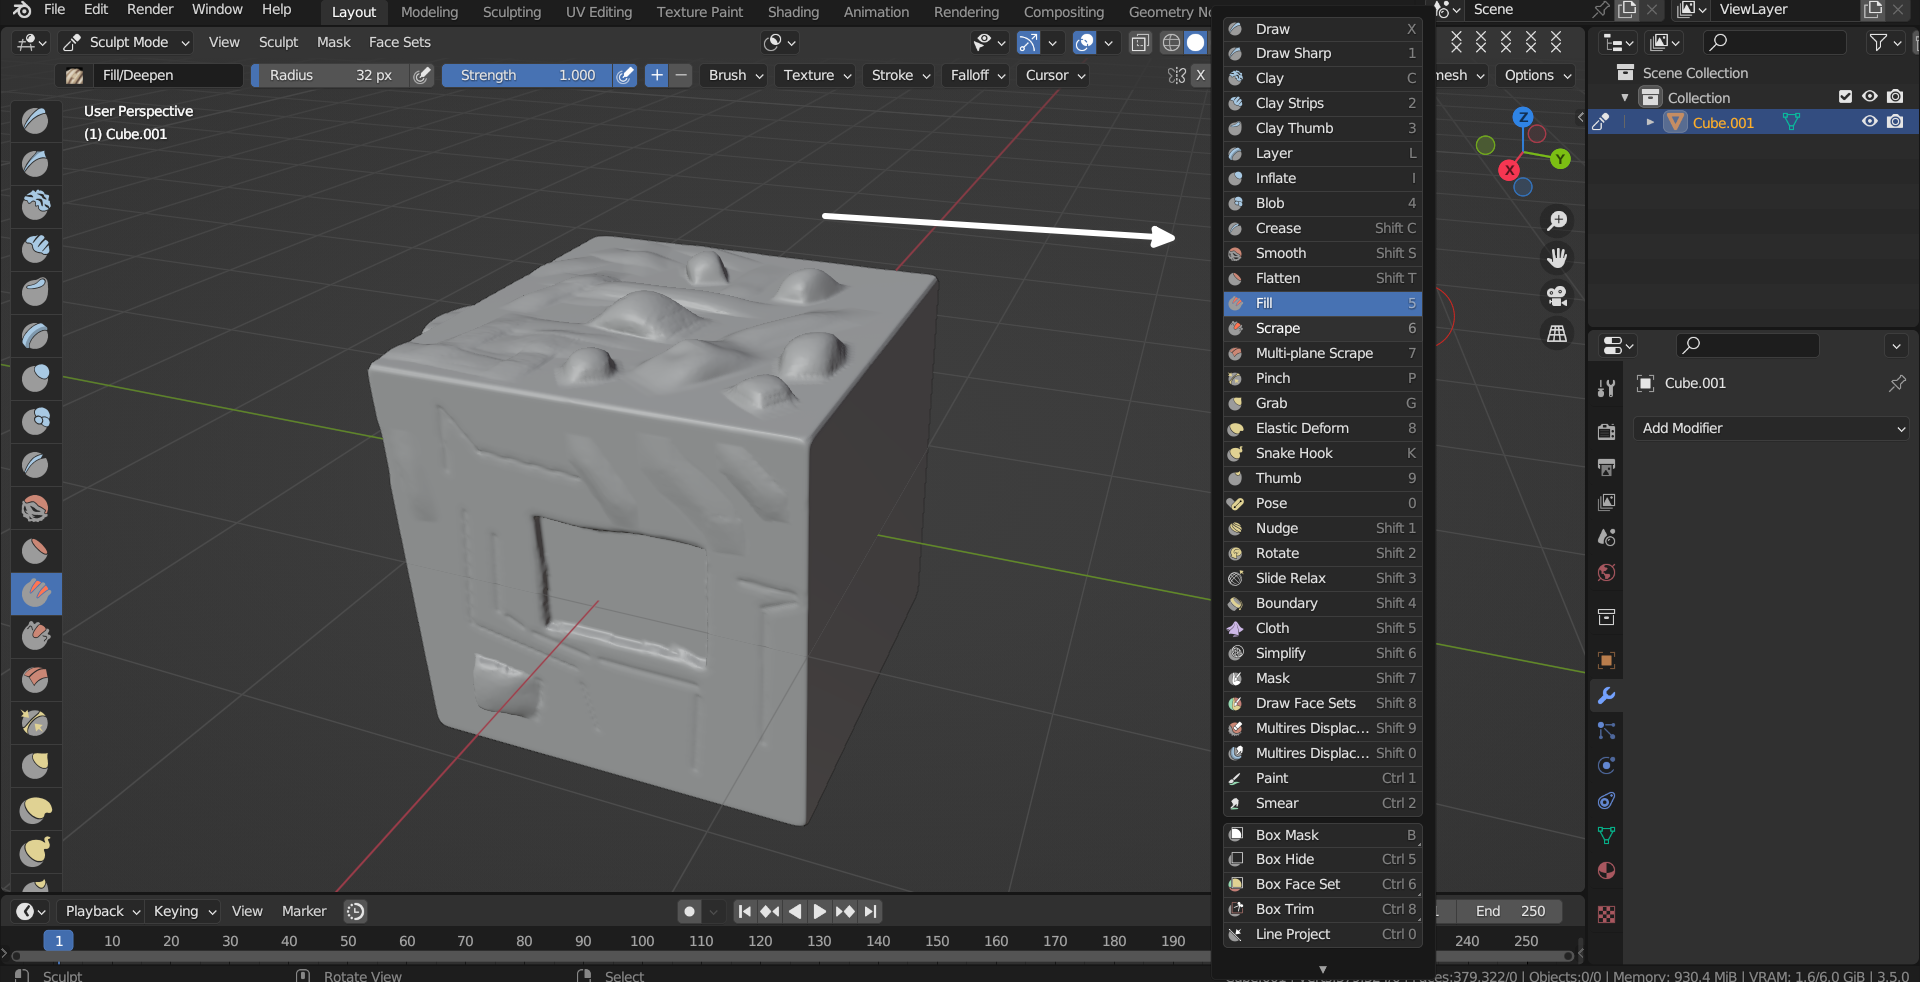
Task: Hide Cube.001 with its eye icon
Action: coord(1869,122)
